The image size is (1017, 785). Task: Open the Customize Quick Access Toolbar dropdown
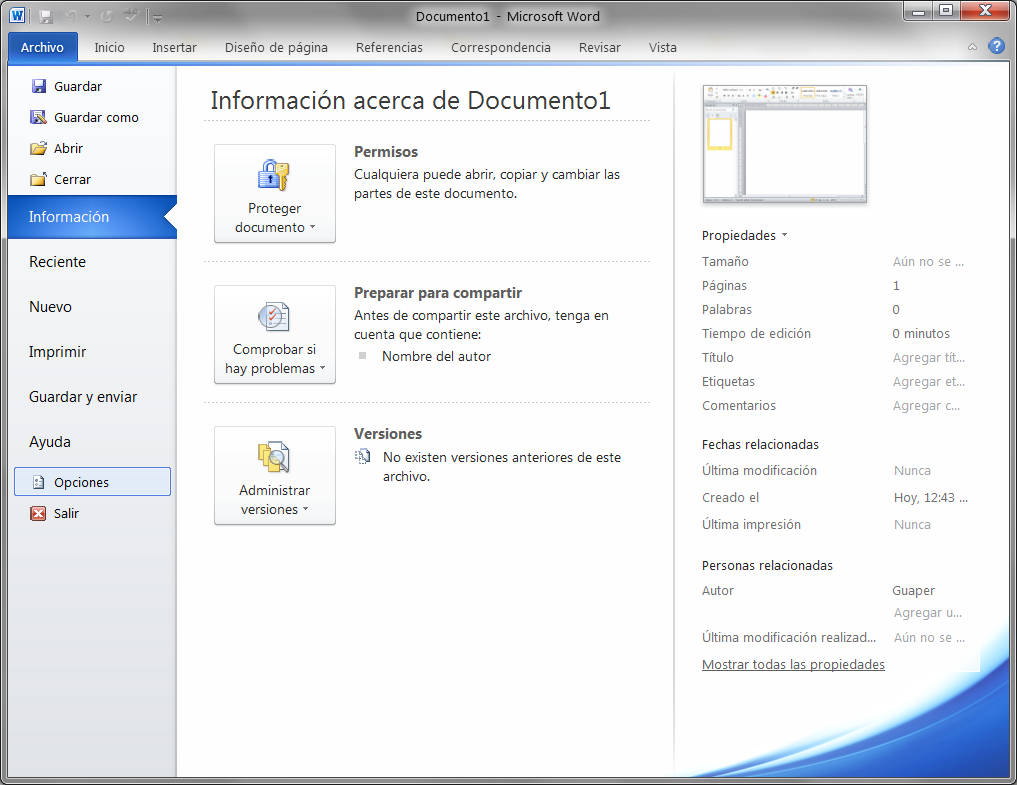point(158,18)
